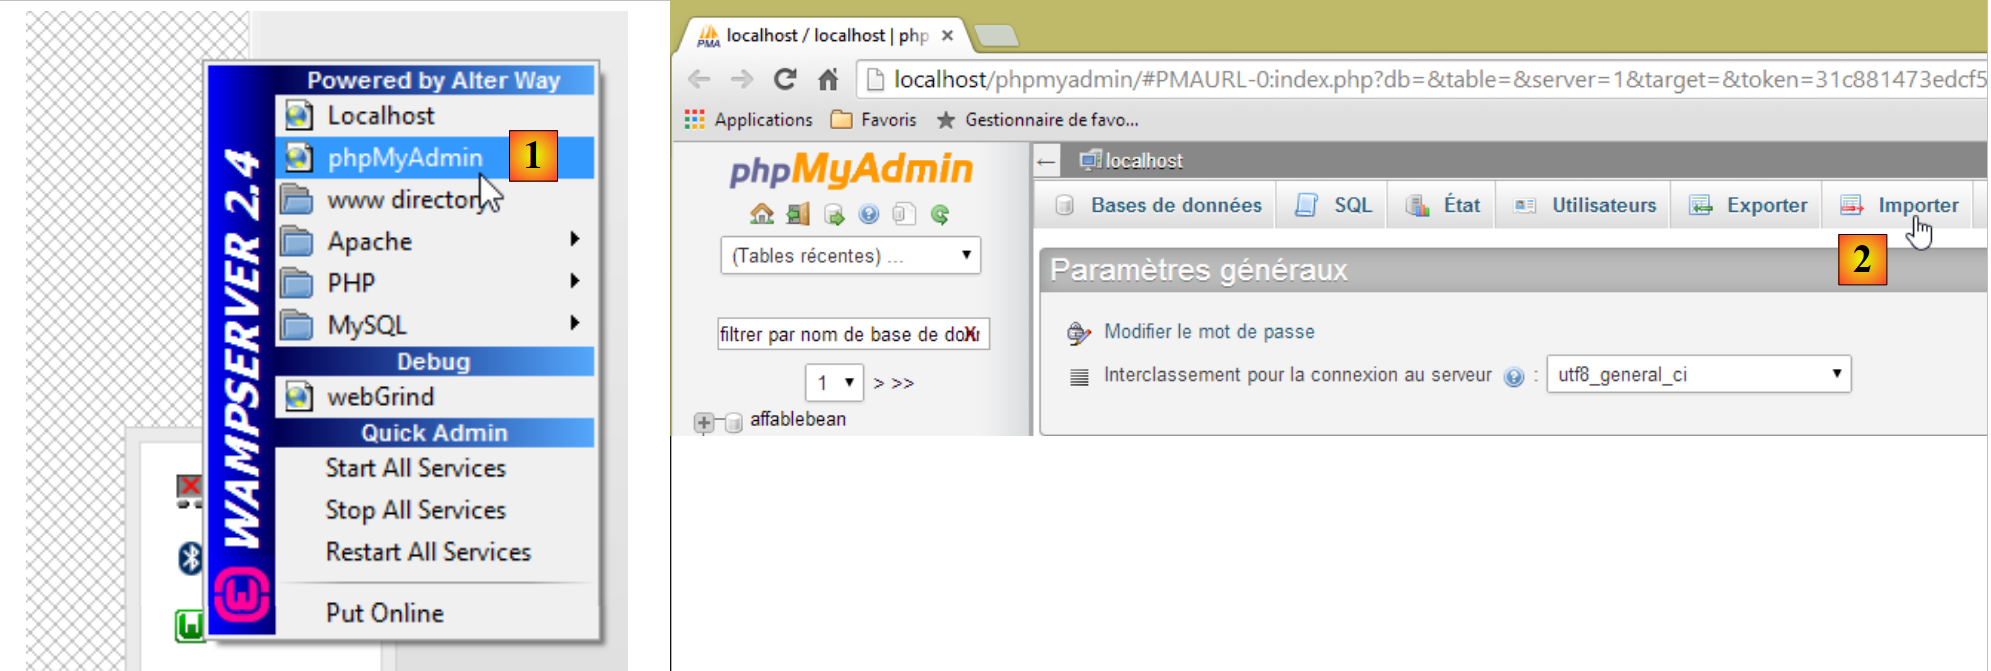Expand the Apache submenu
Screen dimensions: 1991x671
pos(574,240)
